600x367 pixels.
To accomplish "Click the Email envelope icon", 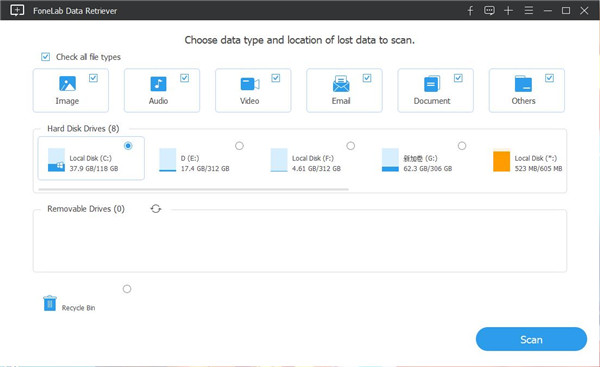I will (341, 83).
